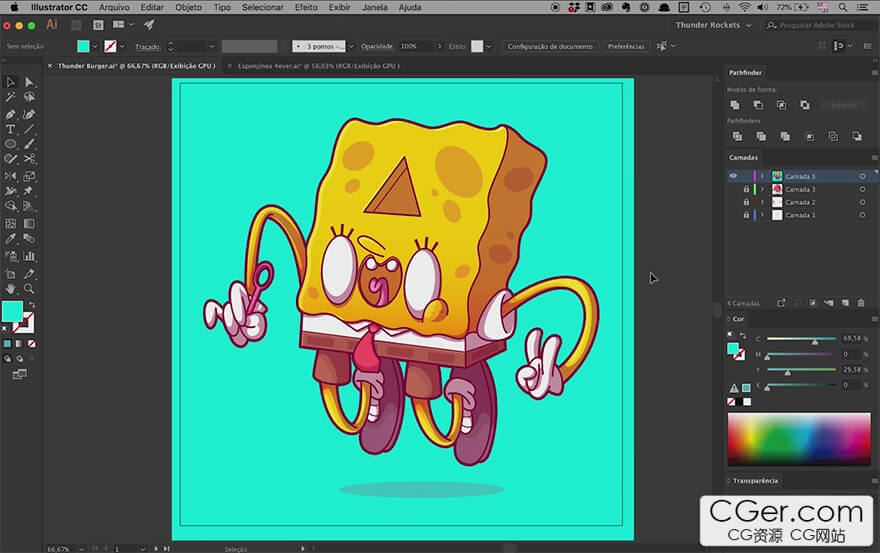
Task: Select the Scissors tool
Action: coord(29,159)
